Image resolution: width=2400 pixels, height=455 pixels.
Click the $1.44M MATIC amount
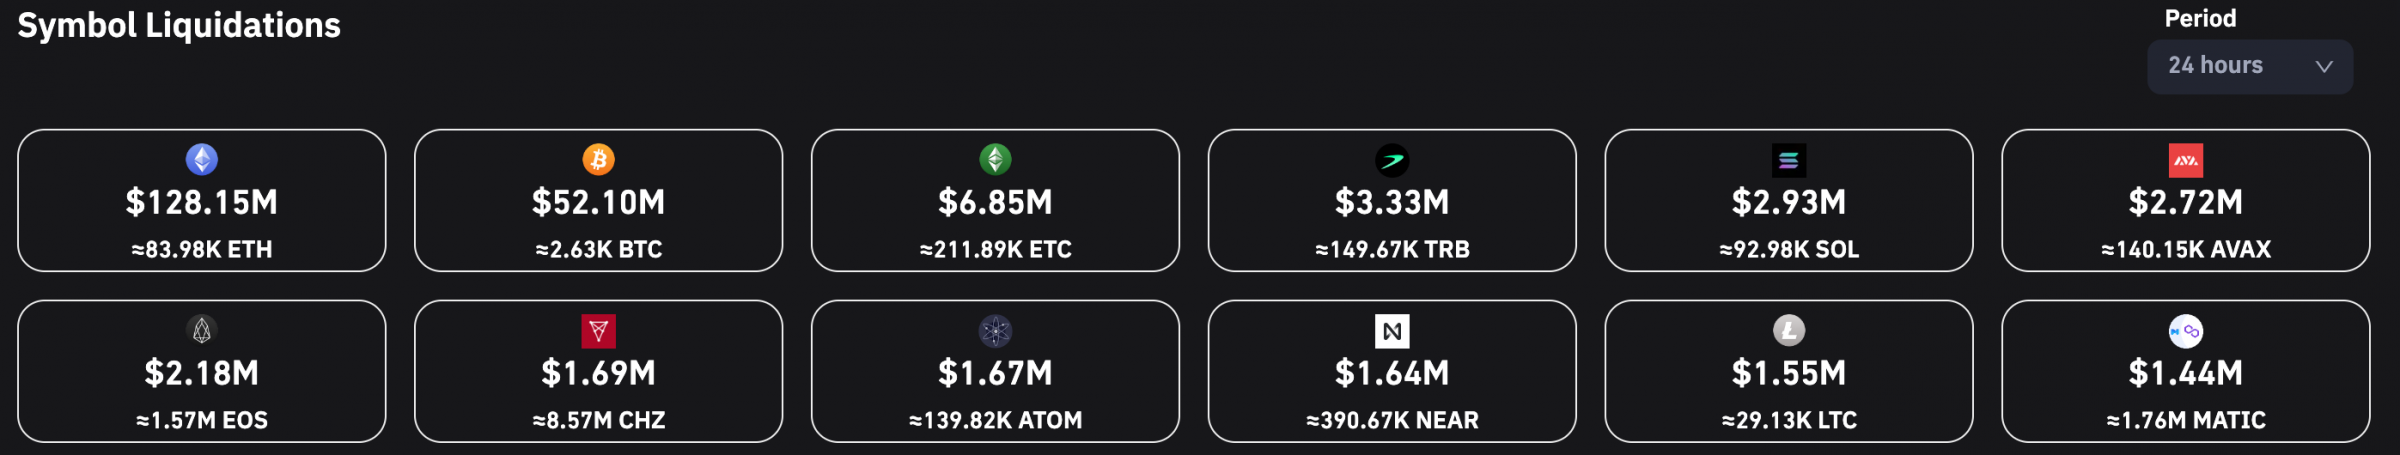pyautogui.click(x=2186, y=373)
